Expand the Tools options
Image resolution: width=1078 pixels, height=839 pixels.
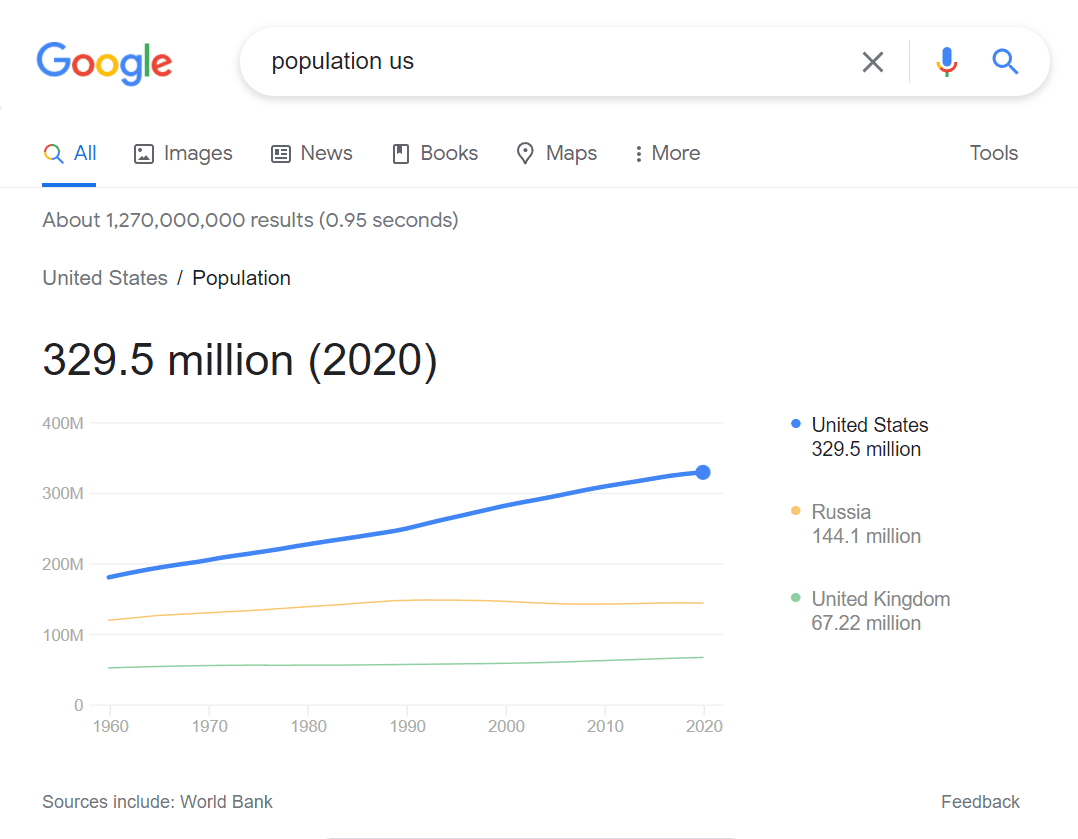(993, 153)
